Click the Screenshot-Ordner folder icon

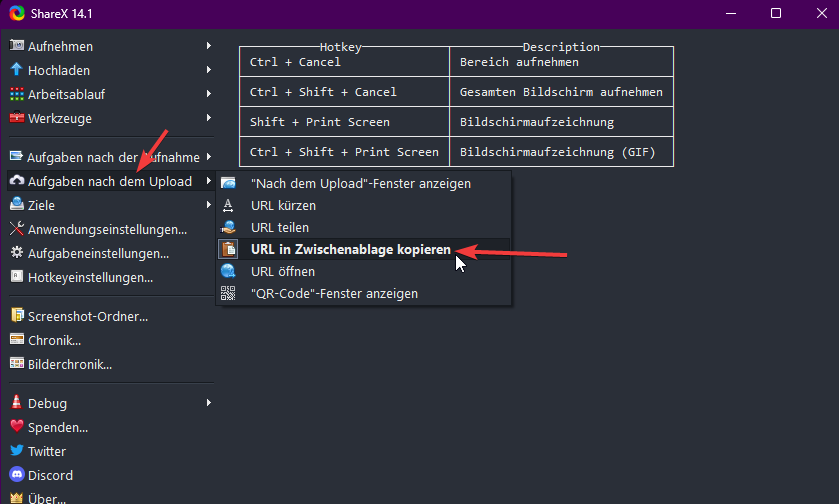click(16, 316)
